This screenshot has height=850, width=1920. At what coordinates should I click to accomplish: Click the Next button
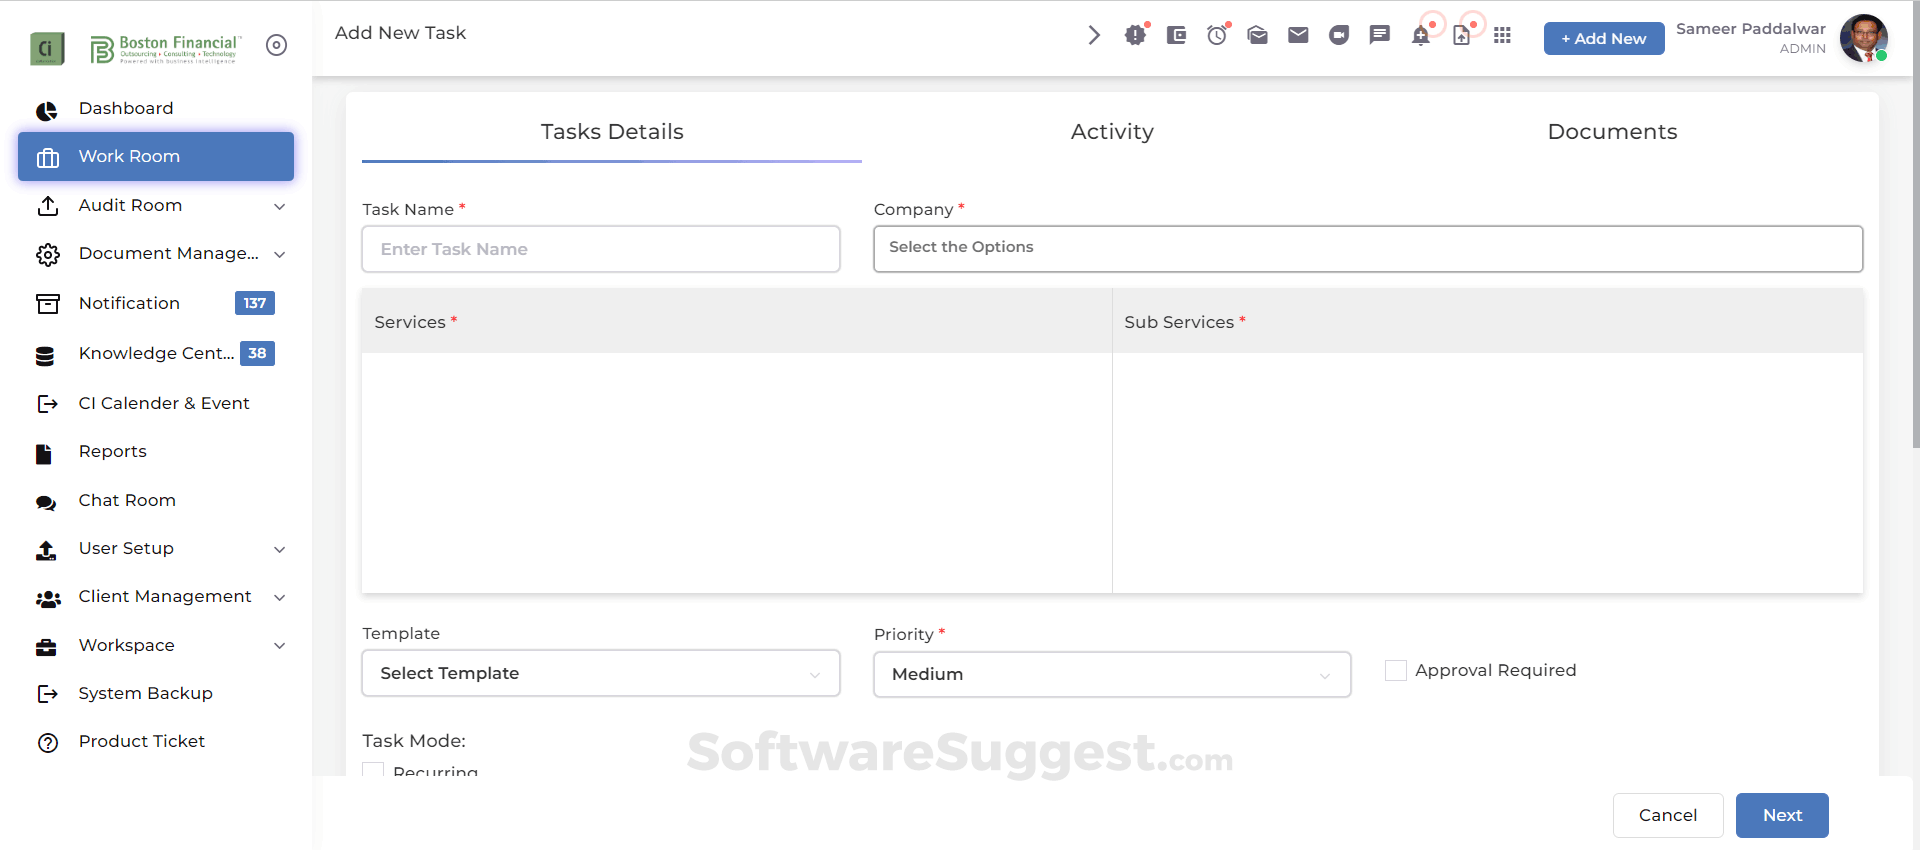pyautogui.click(x=1782, y=816)
